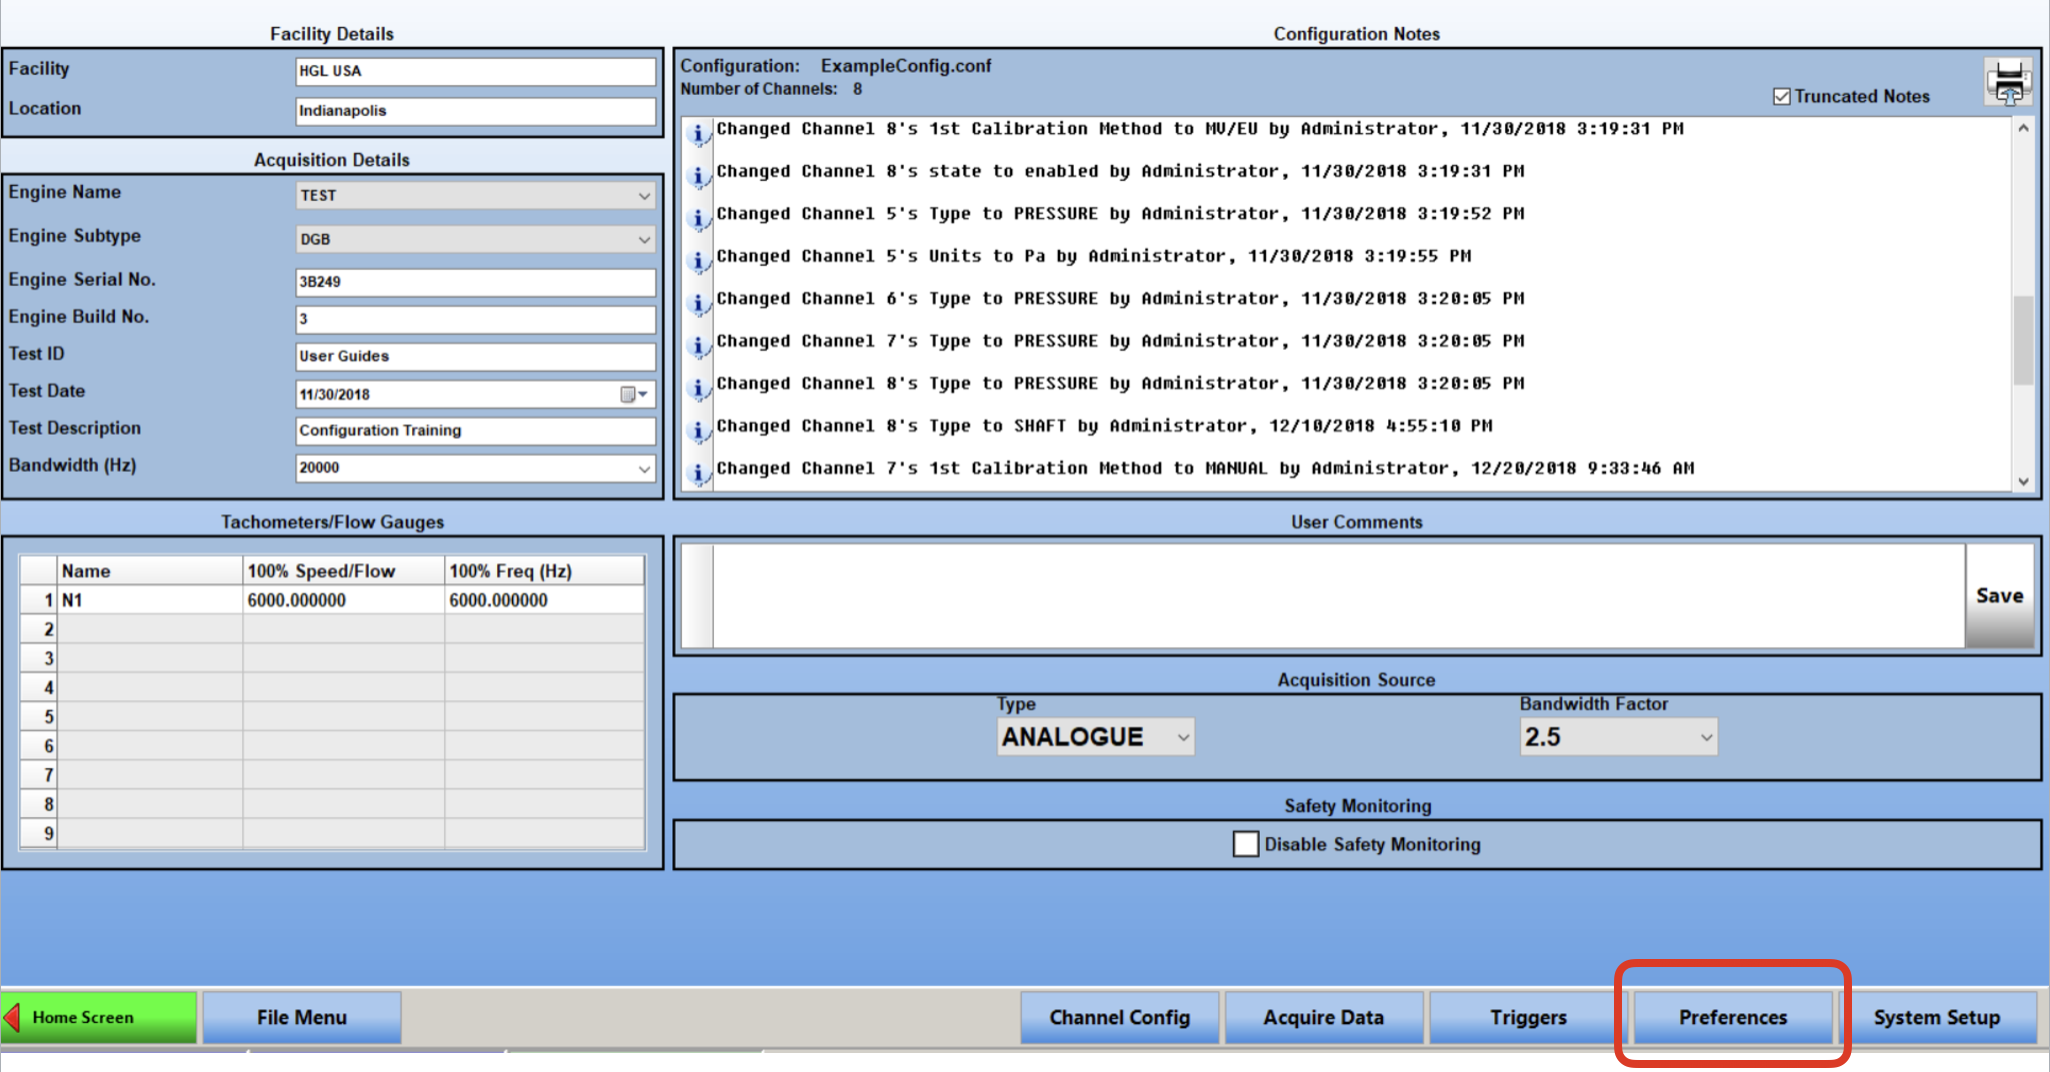
Task: Click info icon beside Channel 7 MANUAL calibration note
Action: (x=698, y=473)
